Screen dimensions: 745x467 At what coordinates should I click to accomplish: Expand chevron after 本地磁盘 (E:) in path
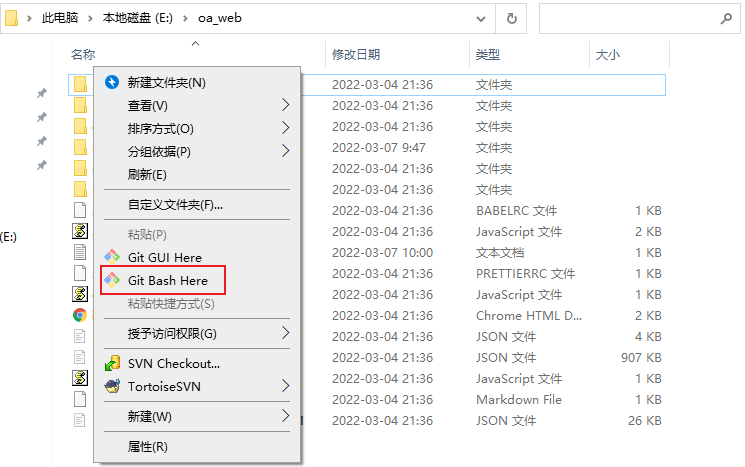(x=185, y=19)
